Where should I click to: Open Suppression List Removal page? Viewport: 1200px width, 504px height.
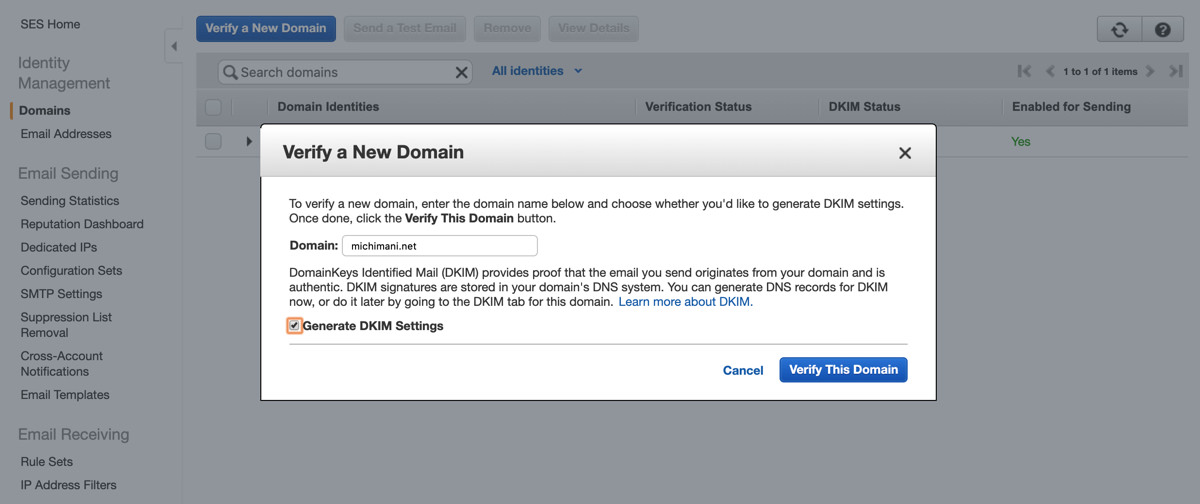click(66, 325)
